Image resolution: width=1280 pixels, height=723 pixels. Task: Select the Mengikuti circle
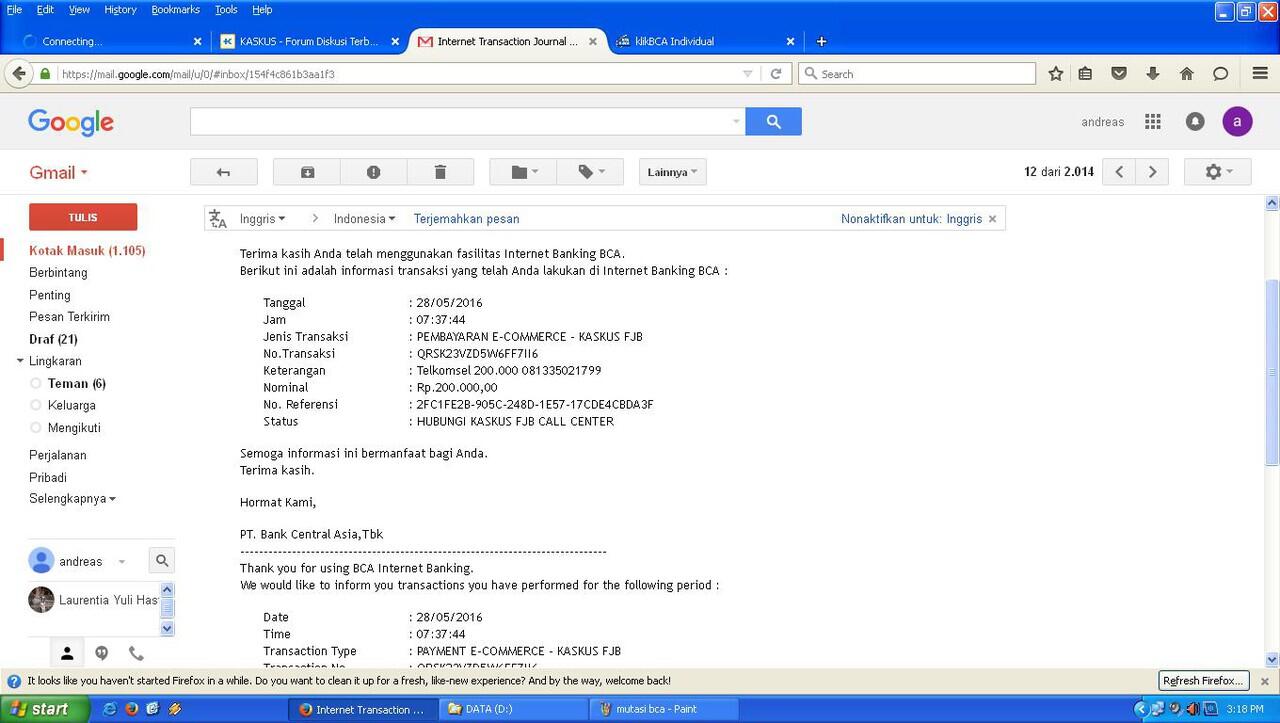point(74,427)
